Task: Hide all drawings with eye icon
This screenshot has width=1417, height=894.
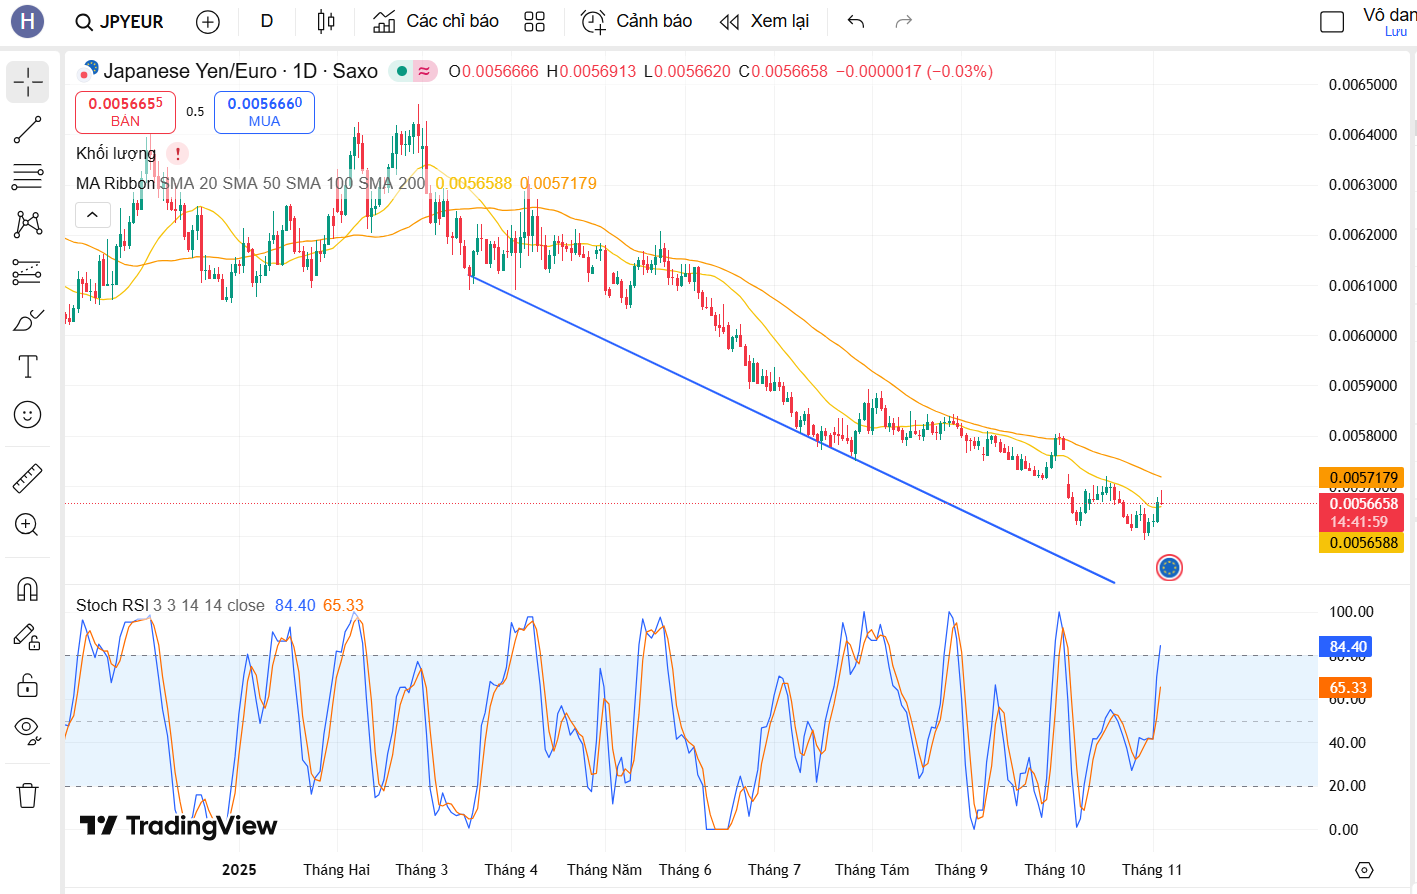Action: (x=27, y=730)
